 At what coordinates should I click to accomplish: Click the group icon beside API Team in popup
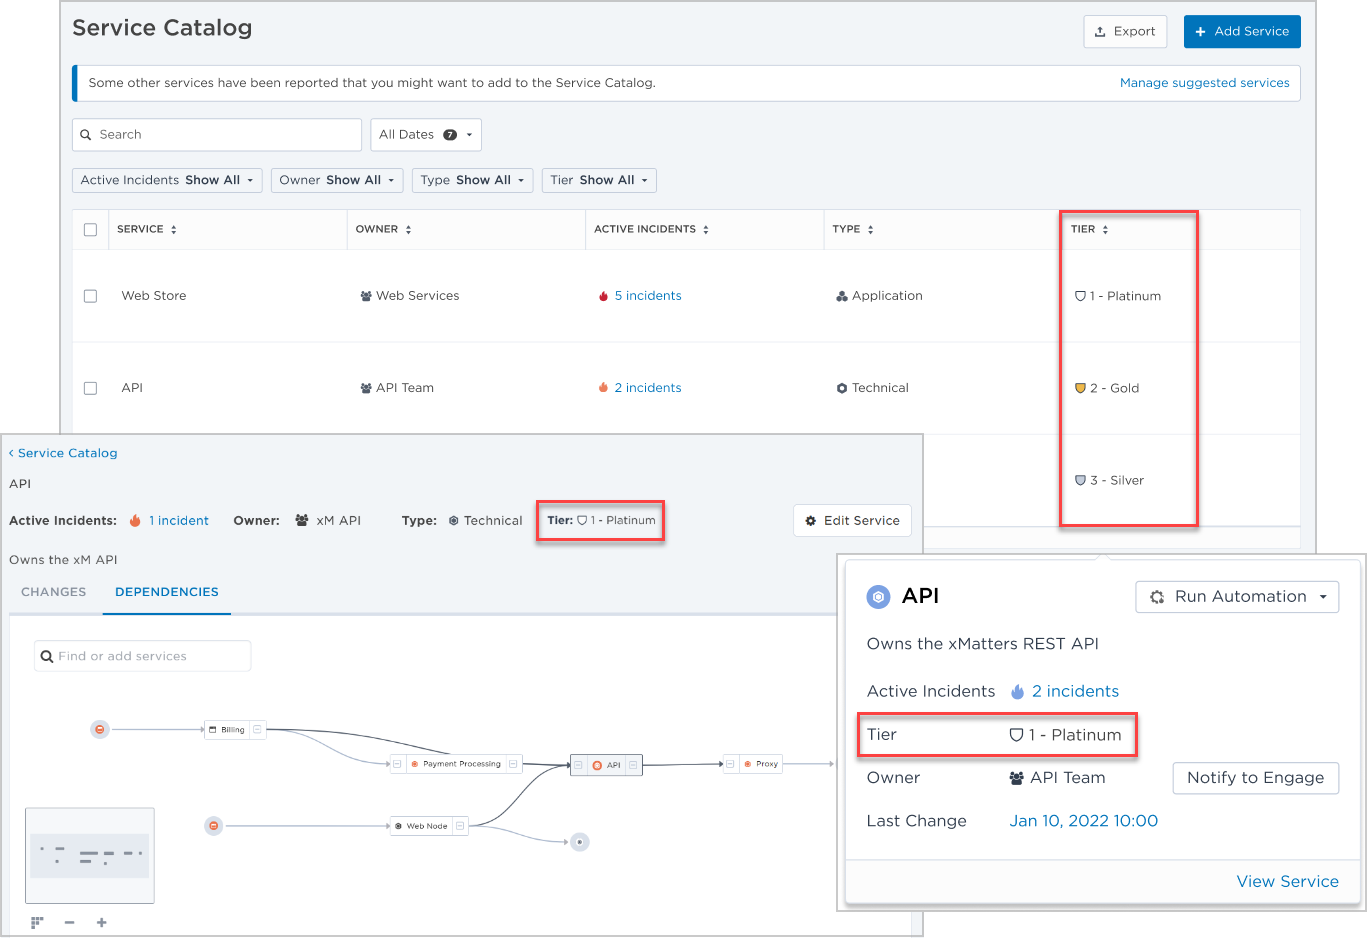point(1017,778)
